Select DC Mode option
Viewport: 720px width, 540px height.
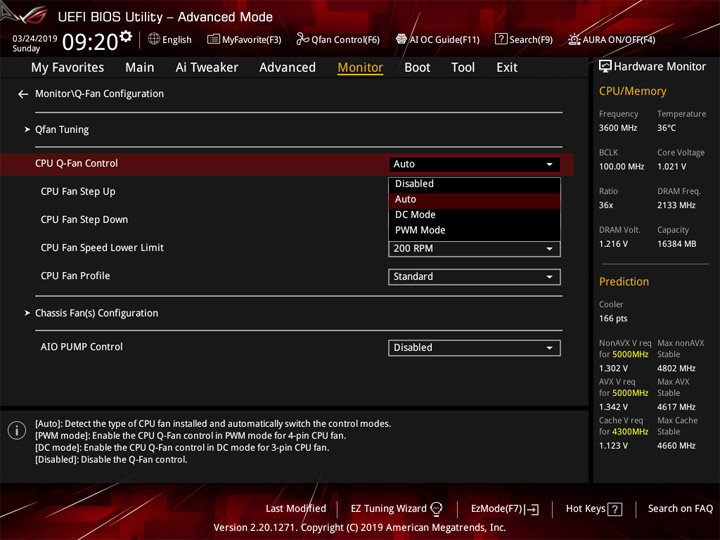(x=474, y=214)
